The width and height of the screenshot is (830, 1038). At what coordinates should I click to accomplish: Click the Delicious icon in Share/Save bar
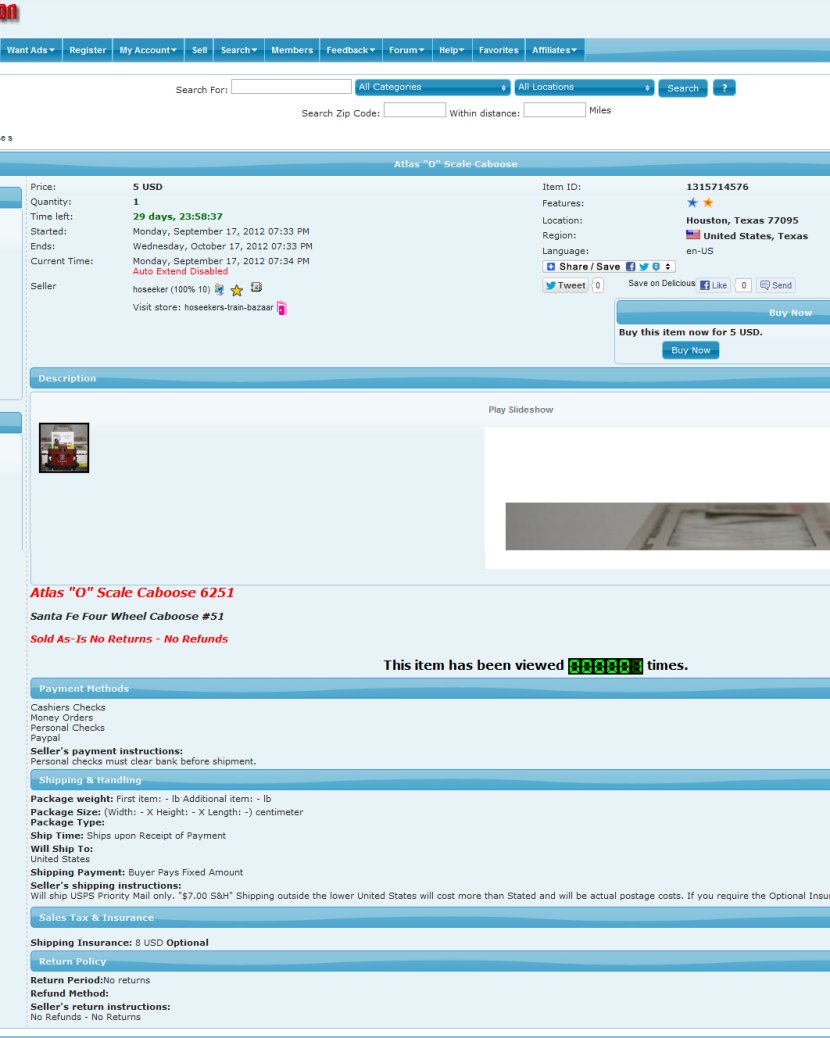click(x=655, y=267)
